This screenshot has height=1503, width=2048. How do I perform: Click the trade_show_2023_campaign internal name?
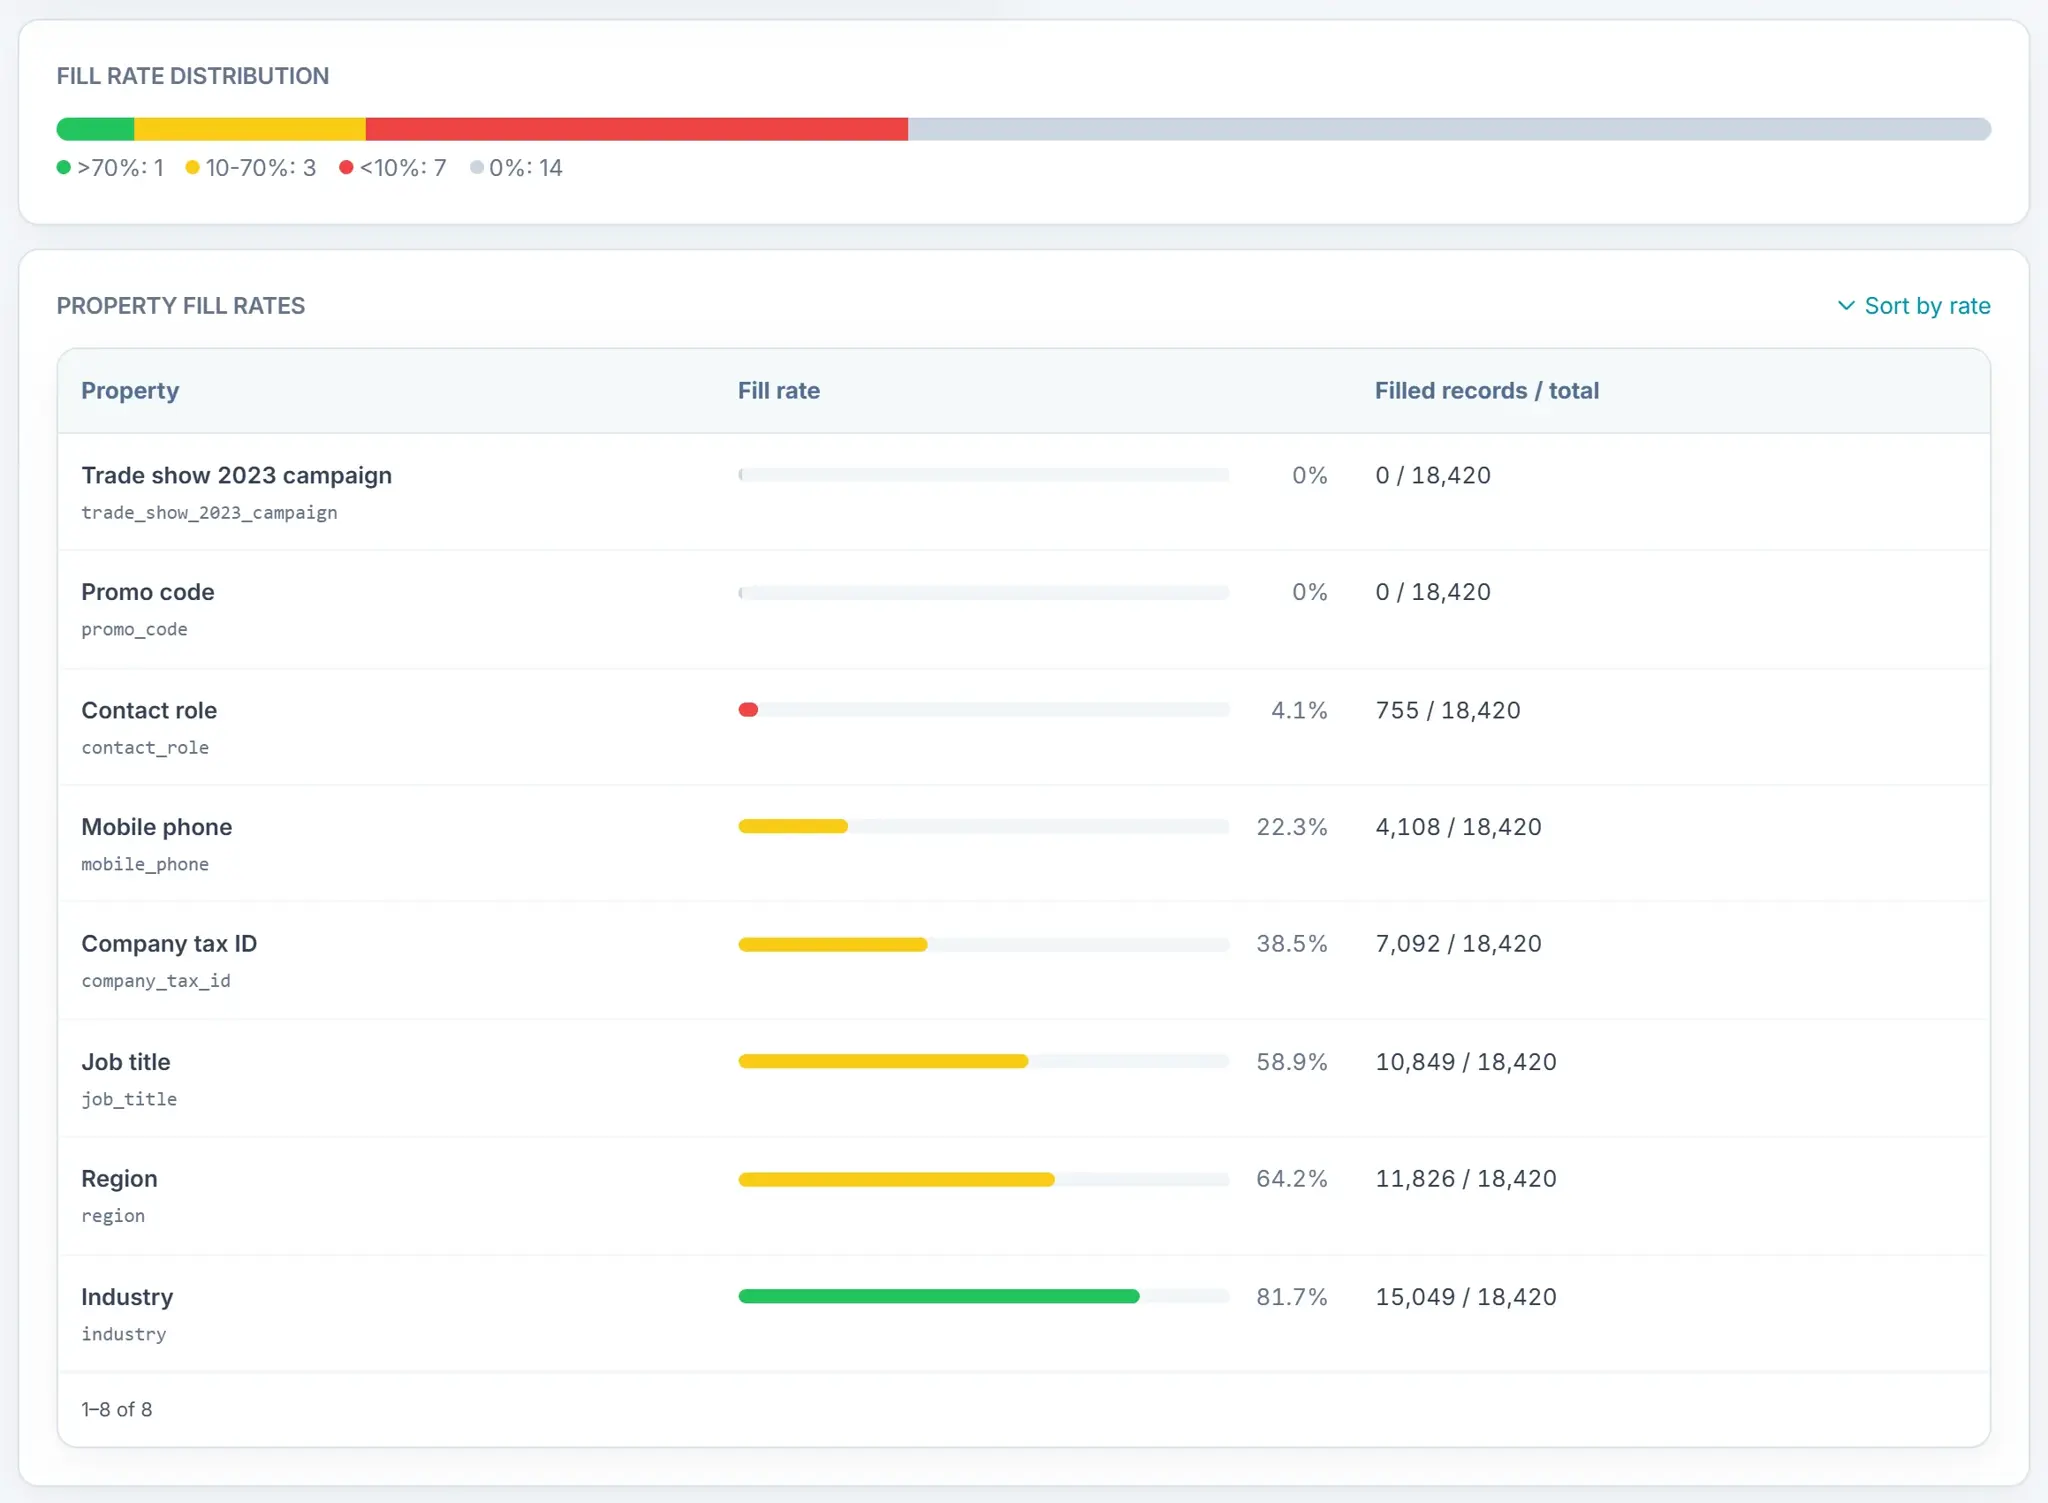coord(209,513)
